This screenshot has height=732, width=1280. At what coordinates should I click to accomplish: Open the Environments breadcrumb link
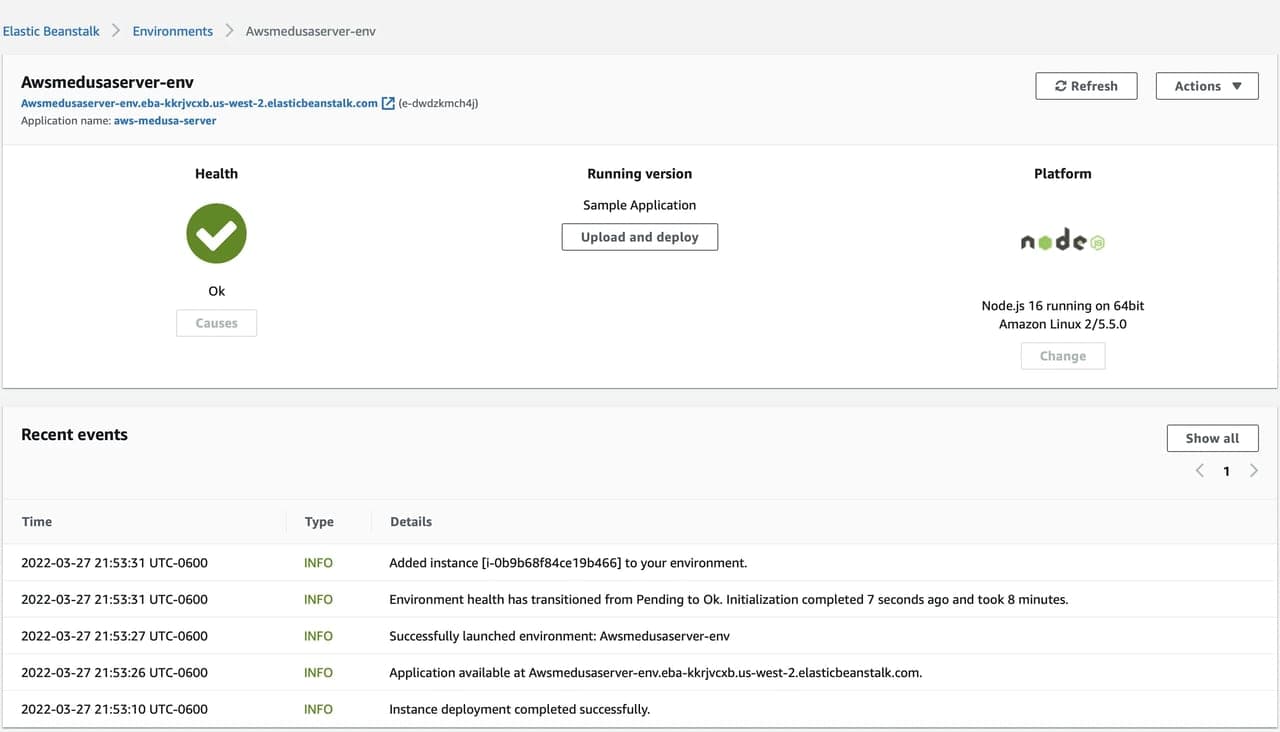[173, 31]
